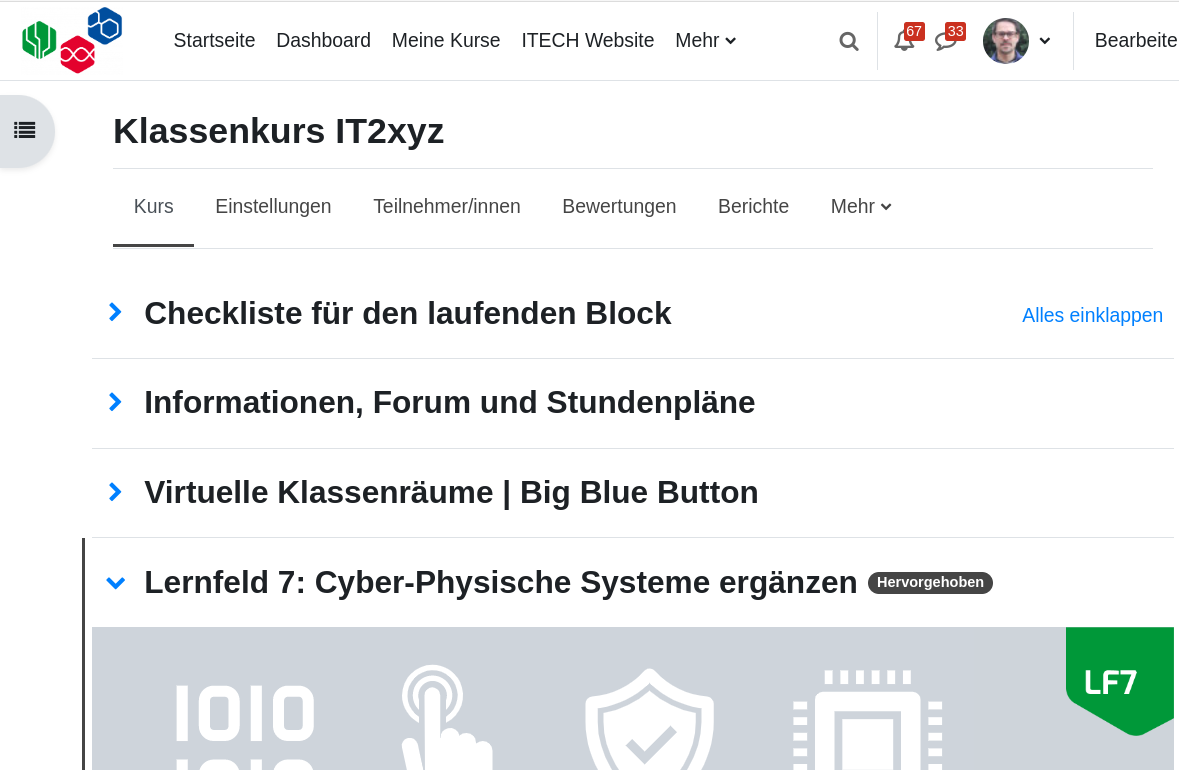1179x770 pixels.
Task: Click the ITECH site logo
Action: click(71, 40)
